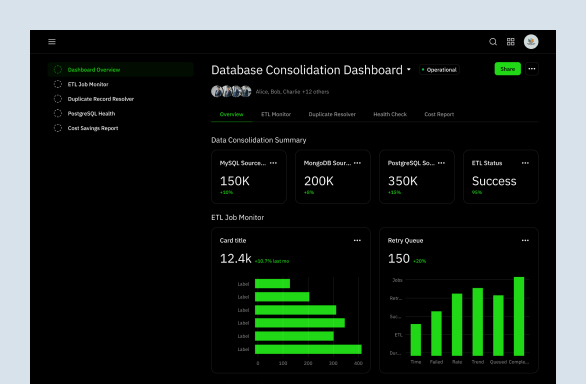Screen dimensions: 586x384
Task: Click 'Alice, Bob, Charlie +12 others' text
Action: tap(292, 92)
